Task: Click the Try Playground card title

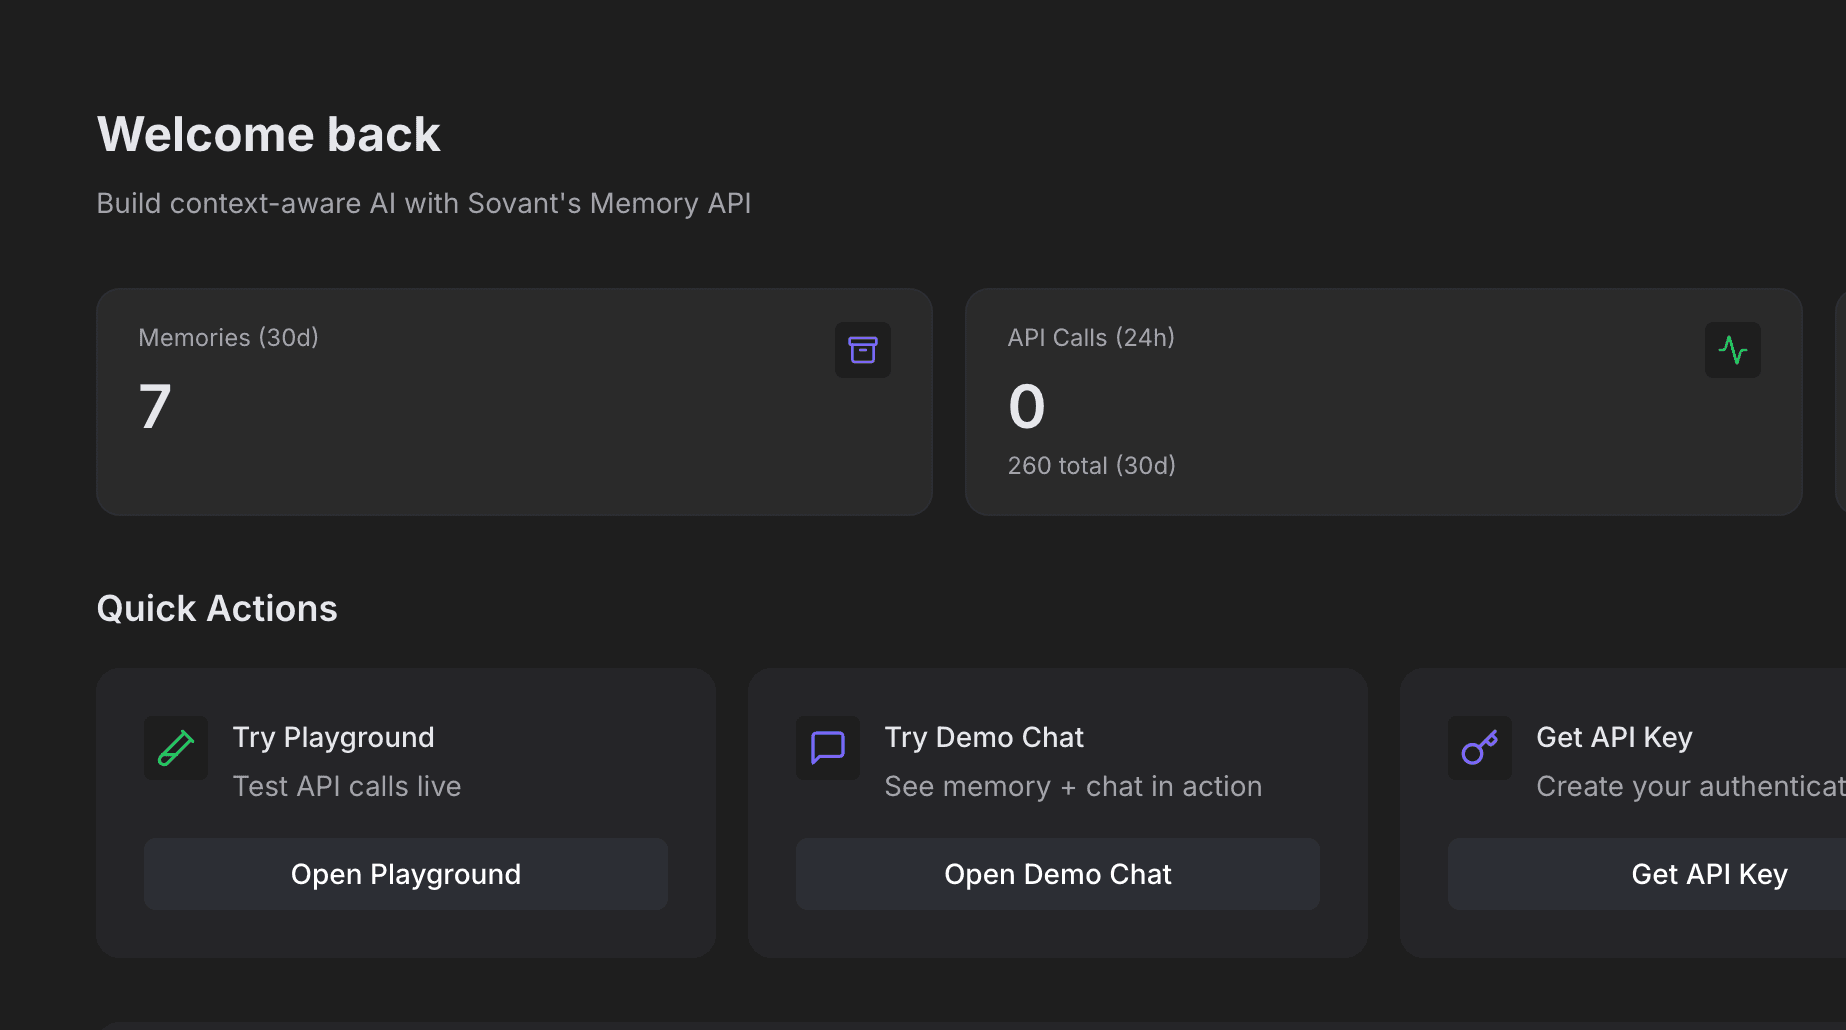Action: [333, 738]
